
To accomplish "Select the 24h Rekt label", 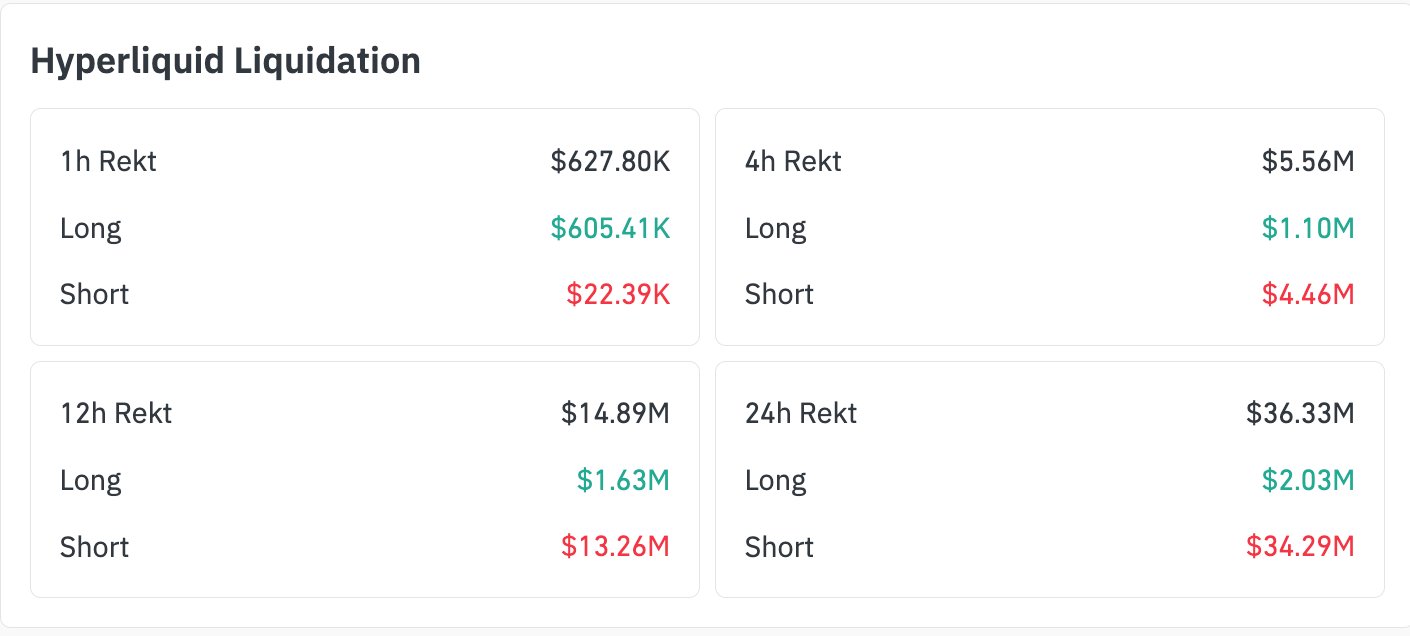I will [x=801, y=413].
